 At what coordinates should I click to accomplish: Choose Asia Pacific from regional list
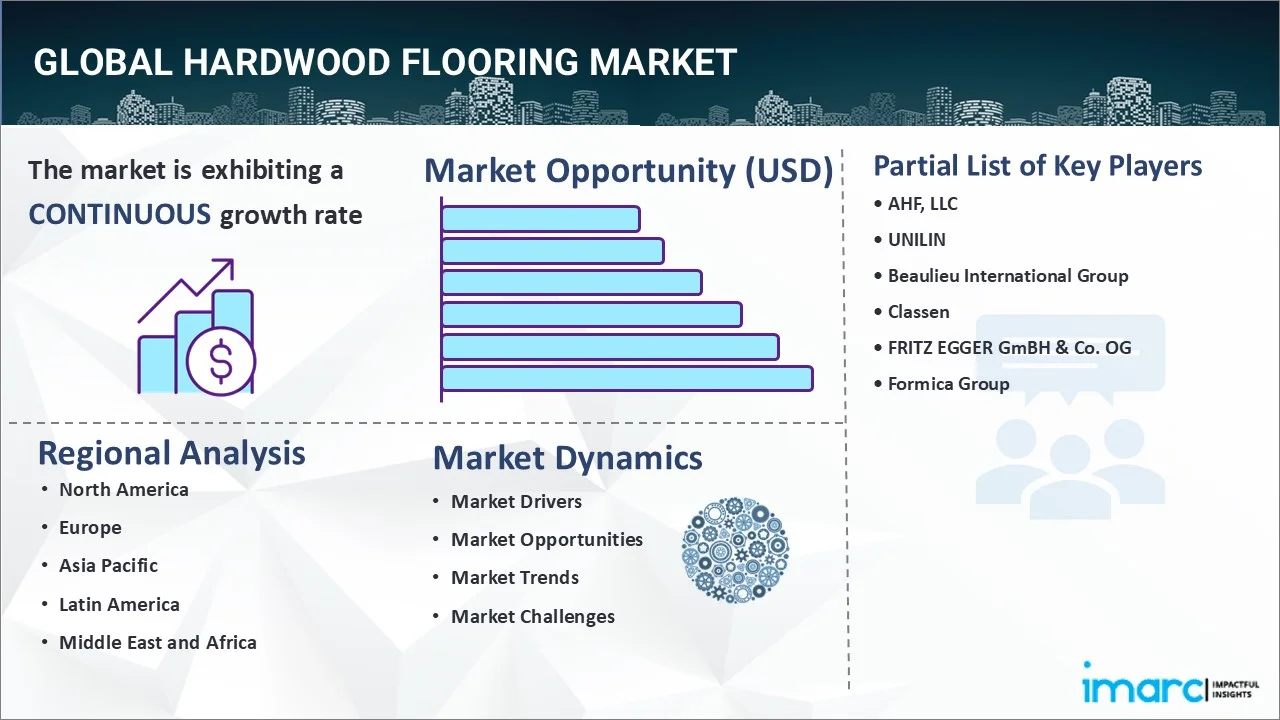[x=108, y=565]
